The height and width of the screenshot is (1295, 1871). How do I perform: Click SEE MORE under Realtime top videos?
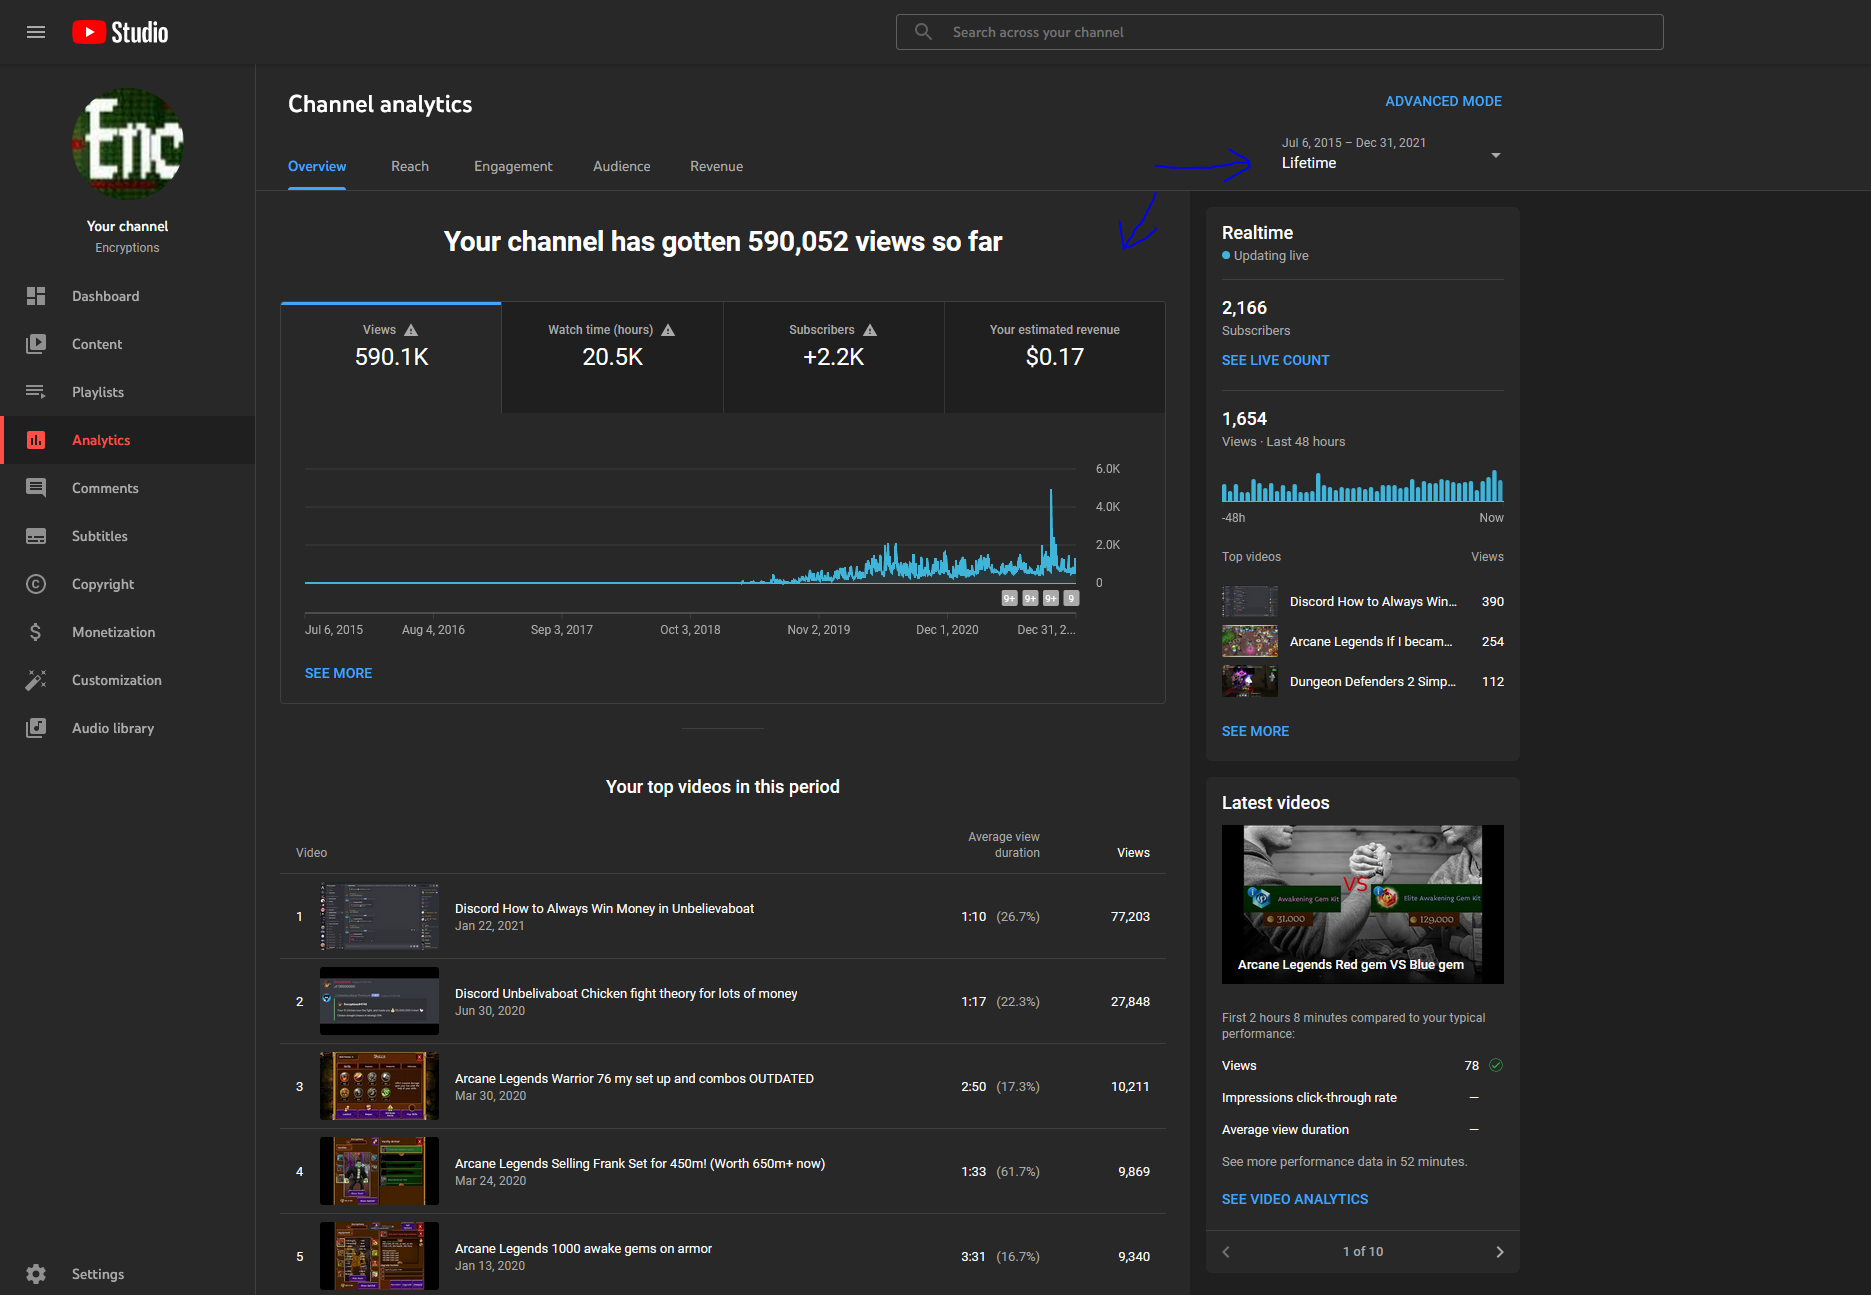pos(1255,731)
